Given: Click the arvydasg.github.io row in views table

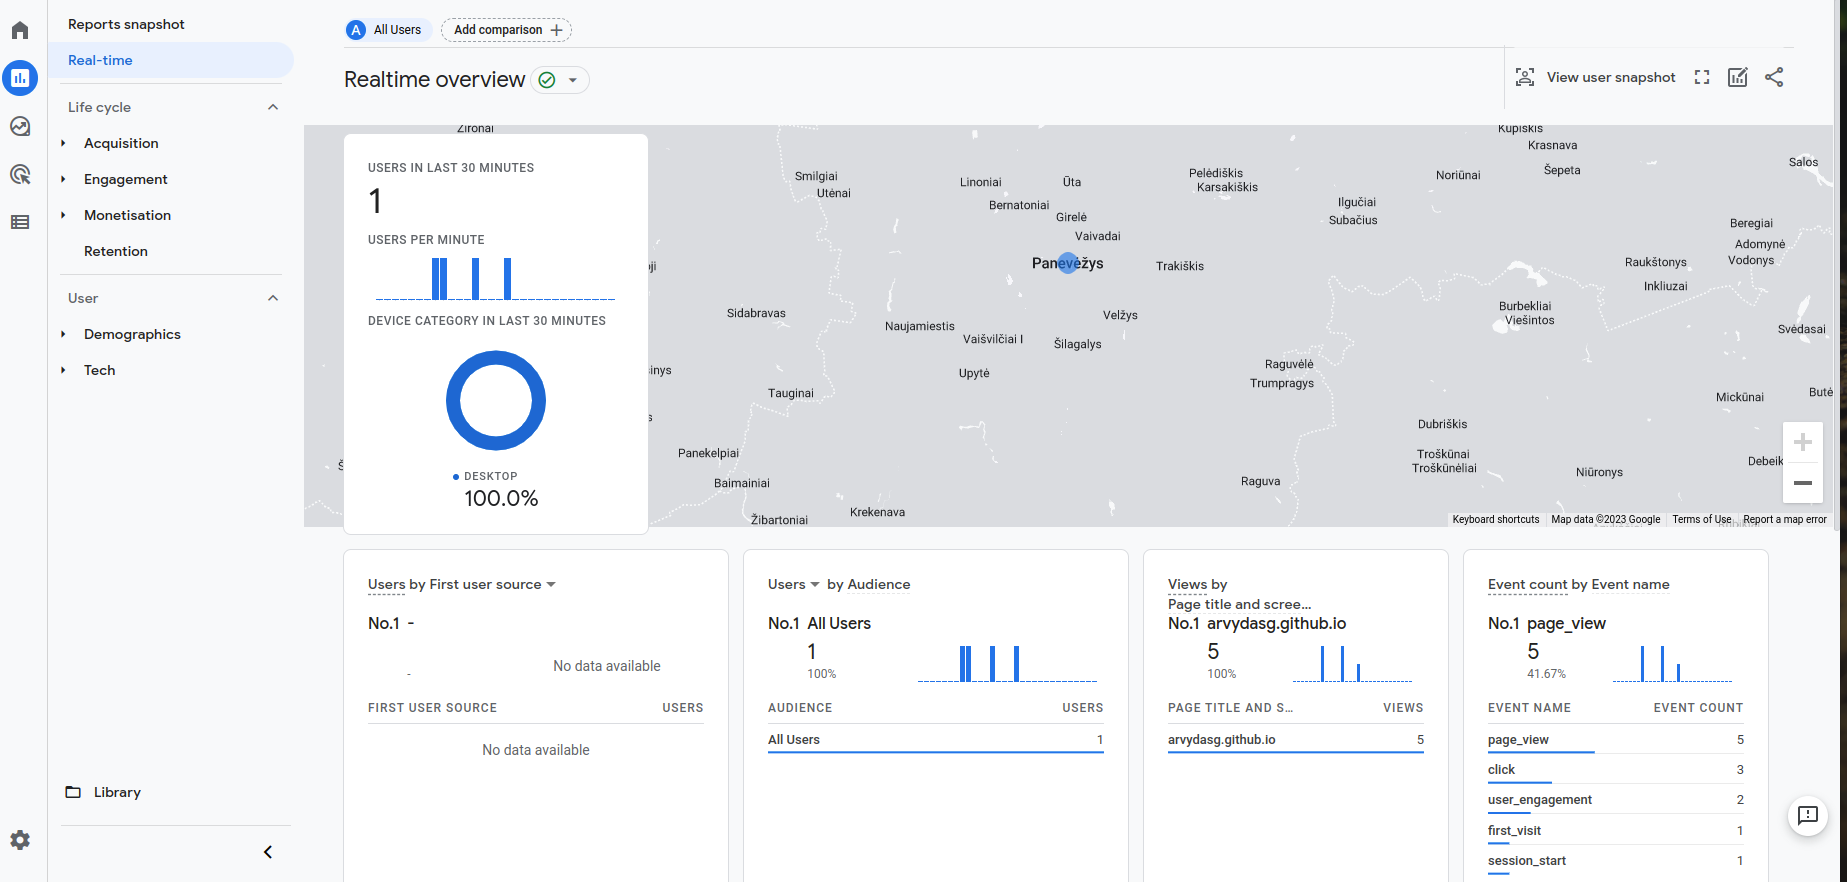Looking at the screenshot, I should tap(1295, 740).
